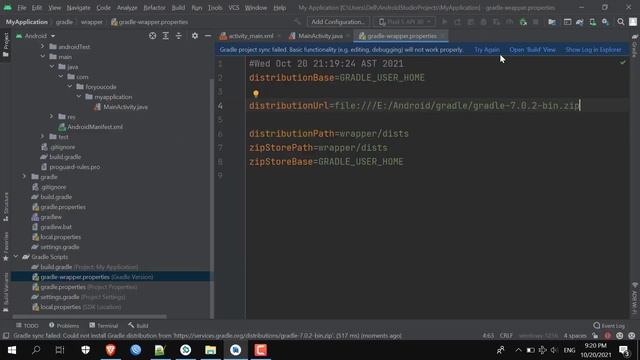The image size is (640, 360).
Task: Expand the res folder
Action: point(52,116)
